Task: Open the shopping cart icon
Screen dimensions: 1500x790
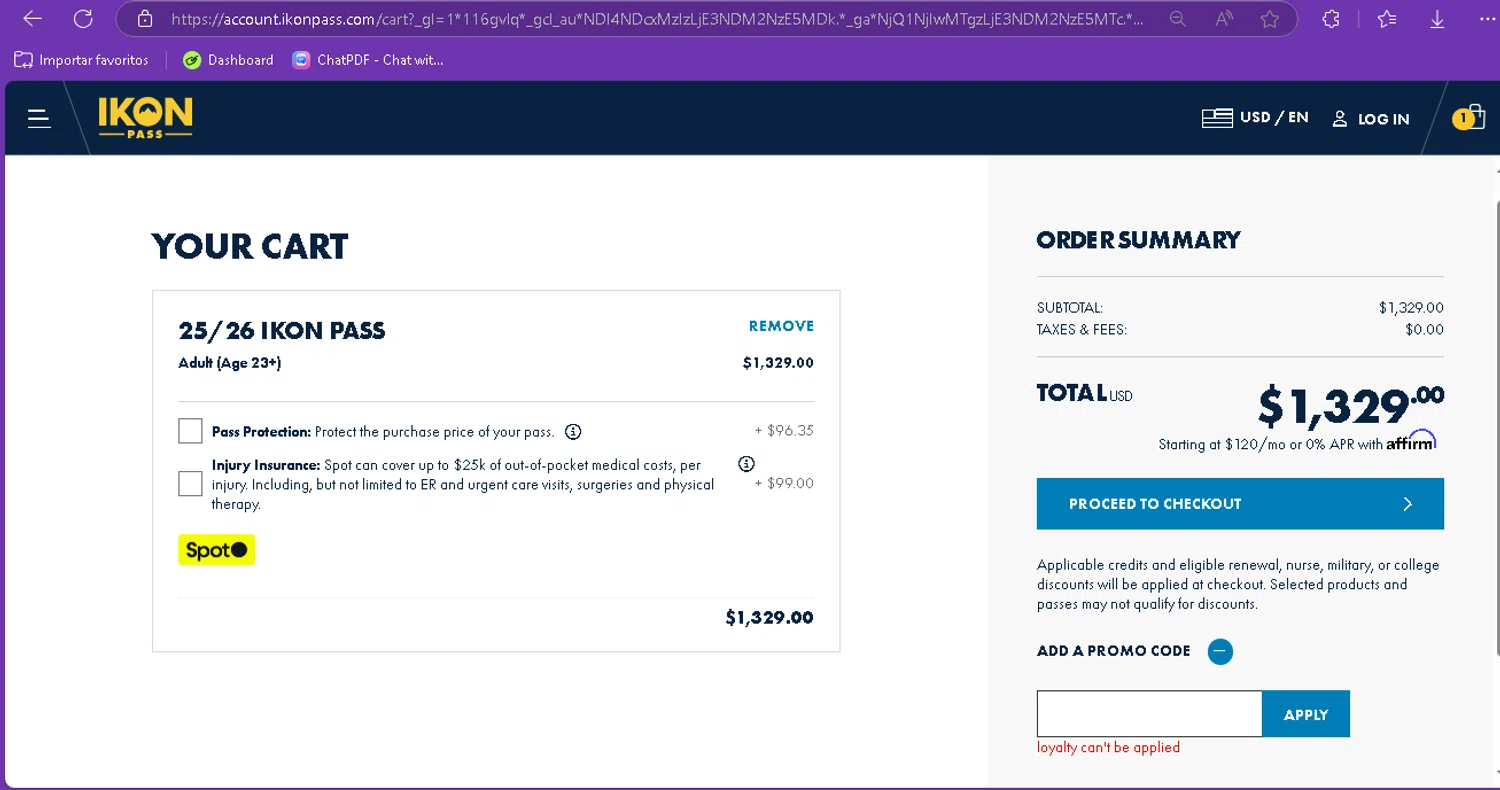Action: [1468, 119]
